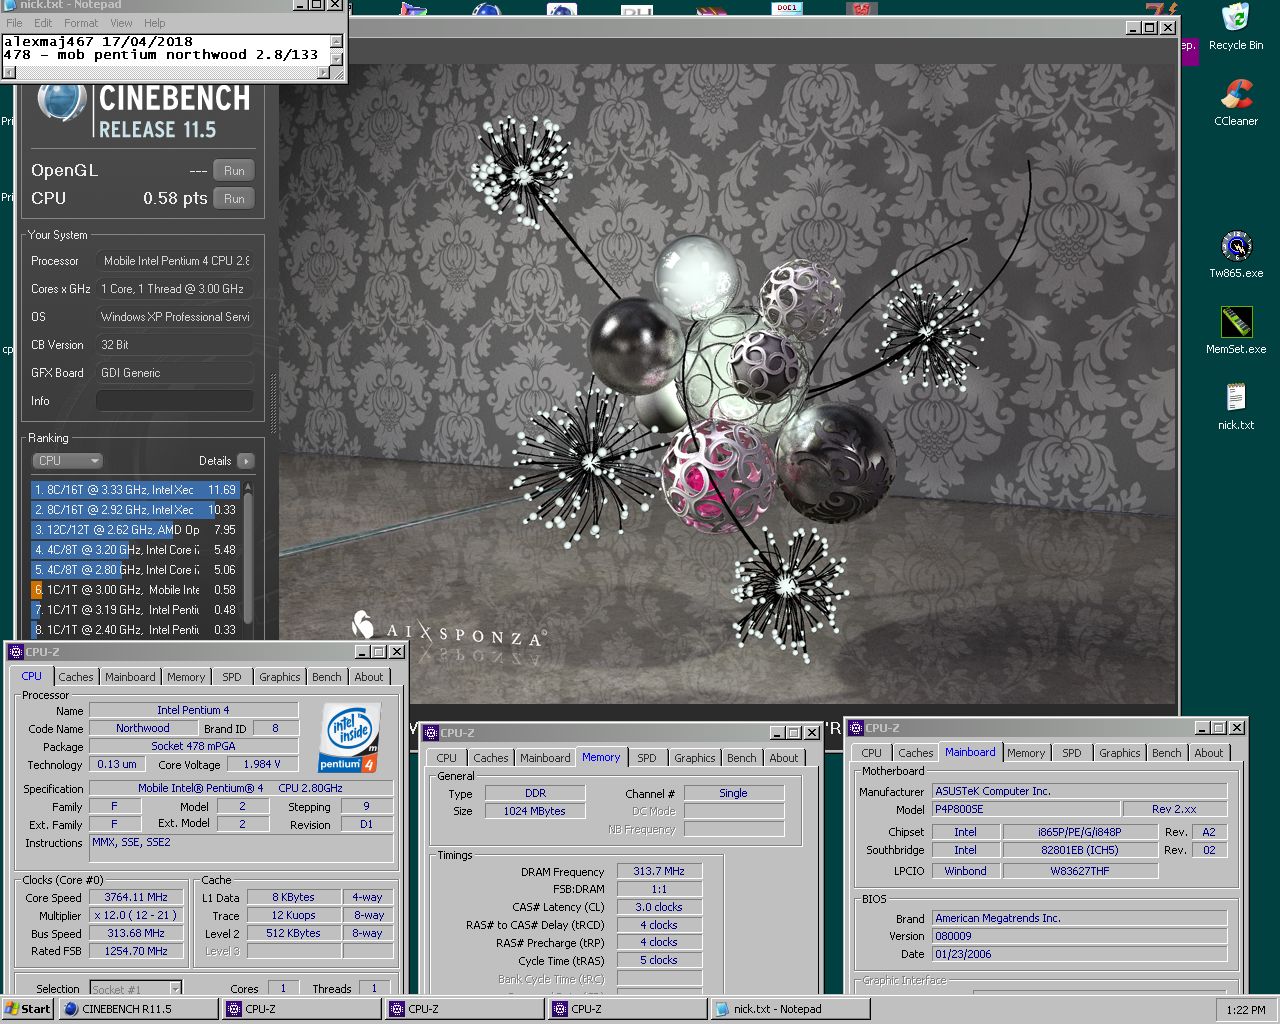Select ranking row 3 AMD Opteron 7.95
The height and width of the screenshot is (1024, 1280).
click(x=135, y=530)
